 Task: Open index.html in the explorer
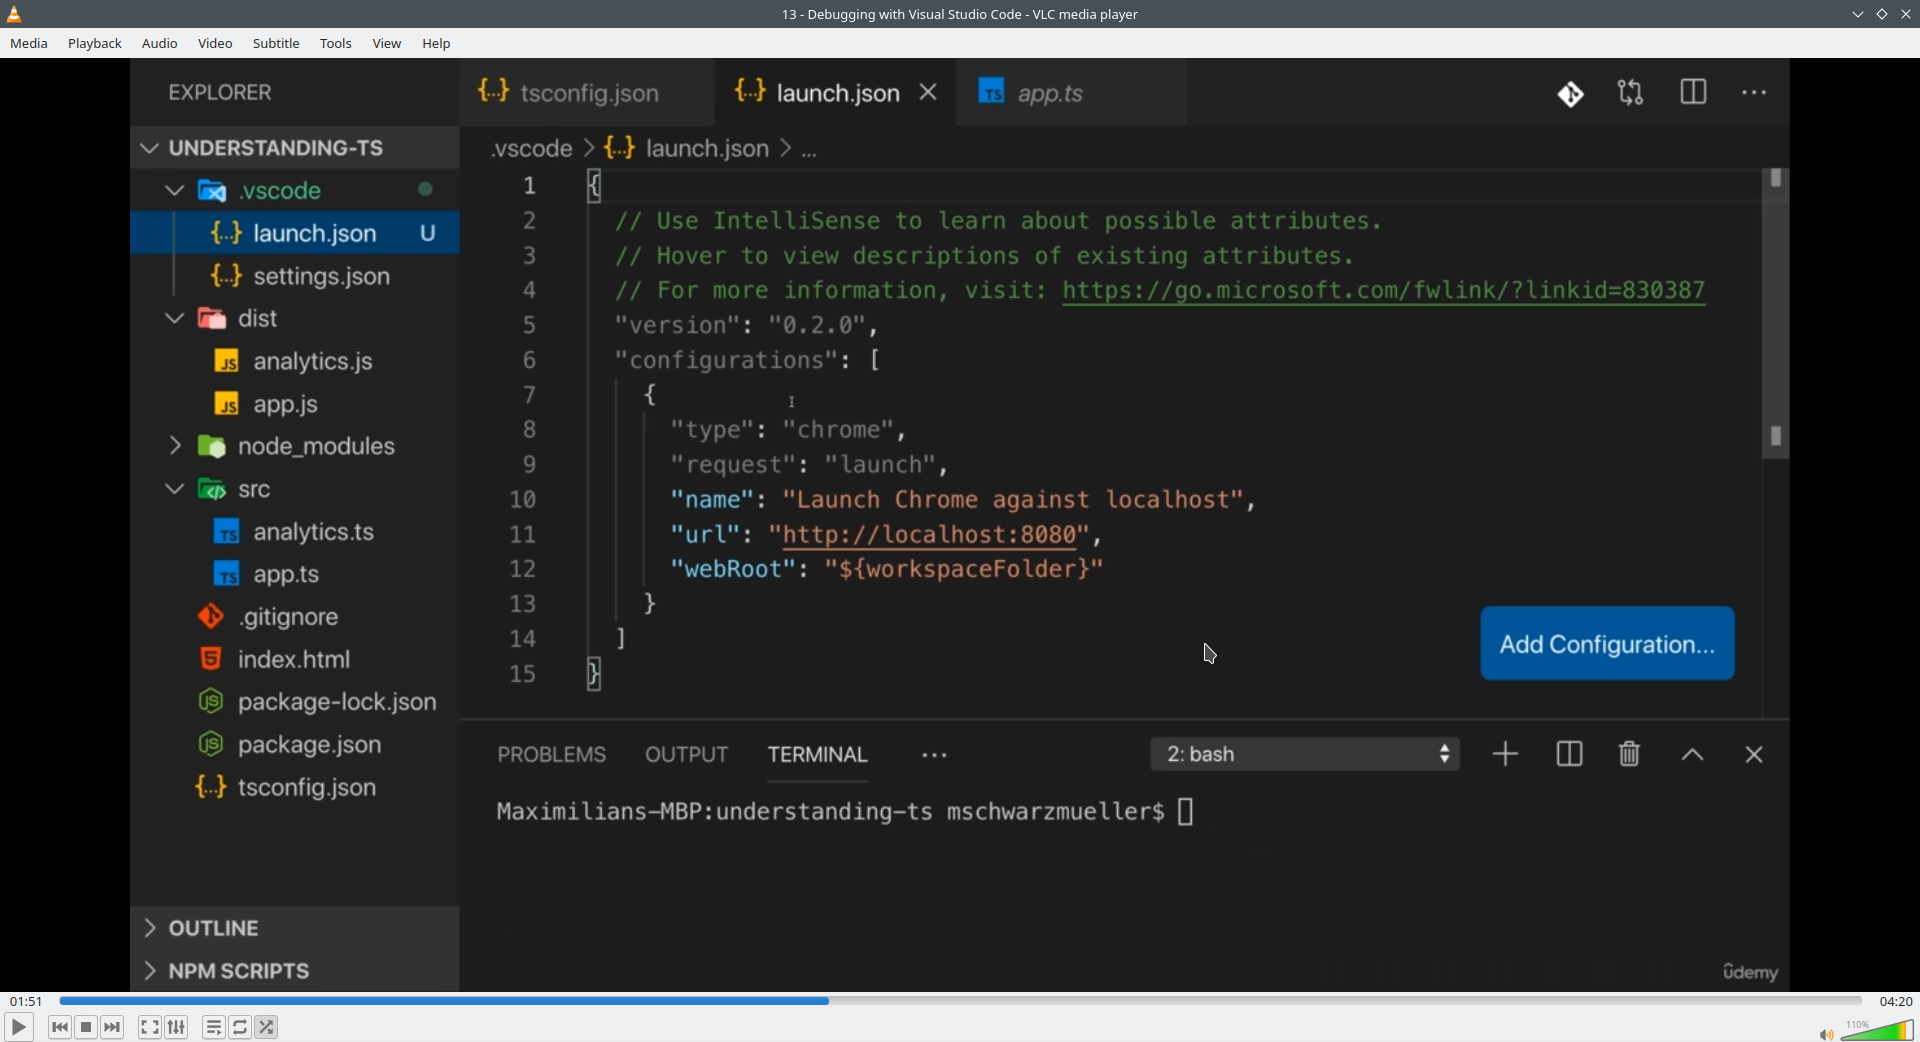(294, 659)
